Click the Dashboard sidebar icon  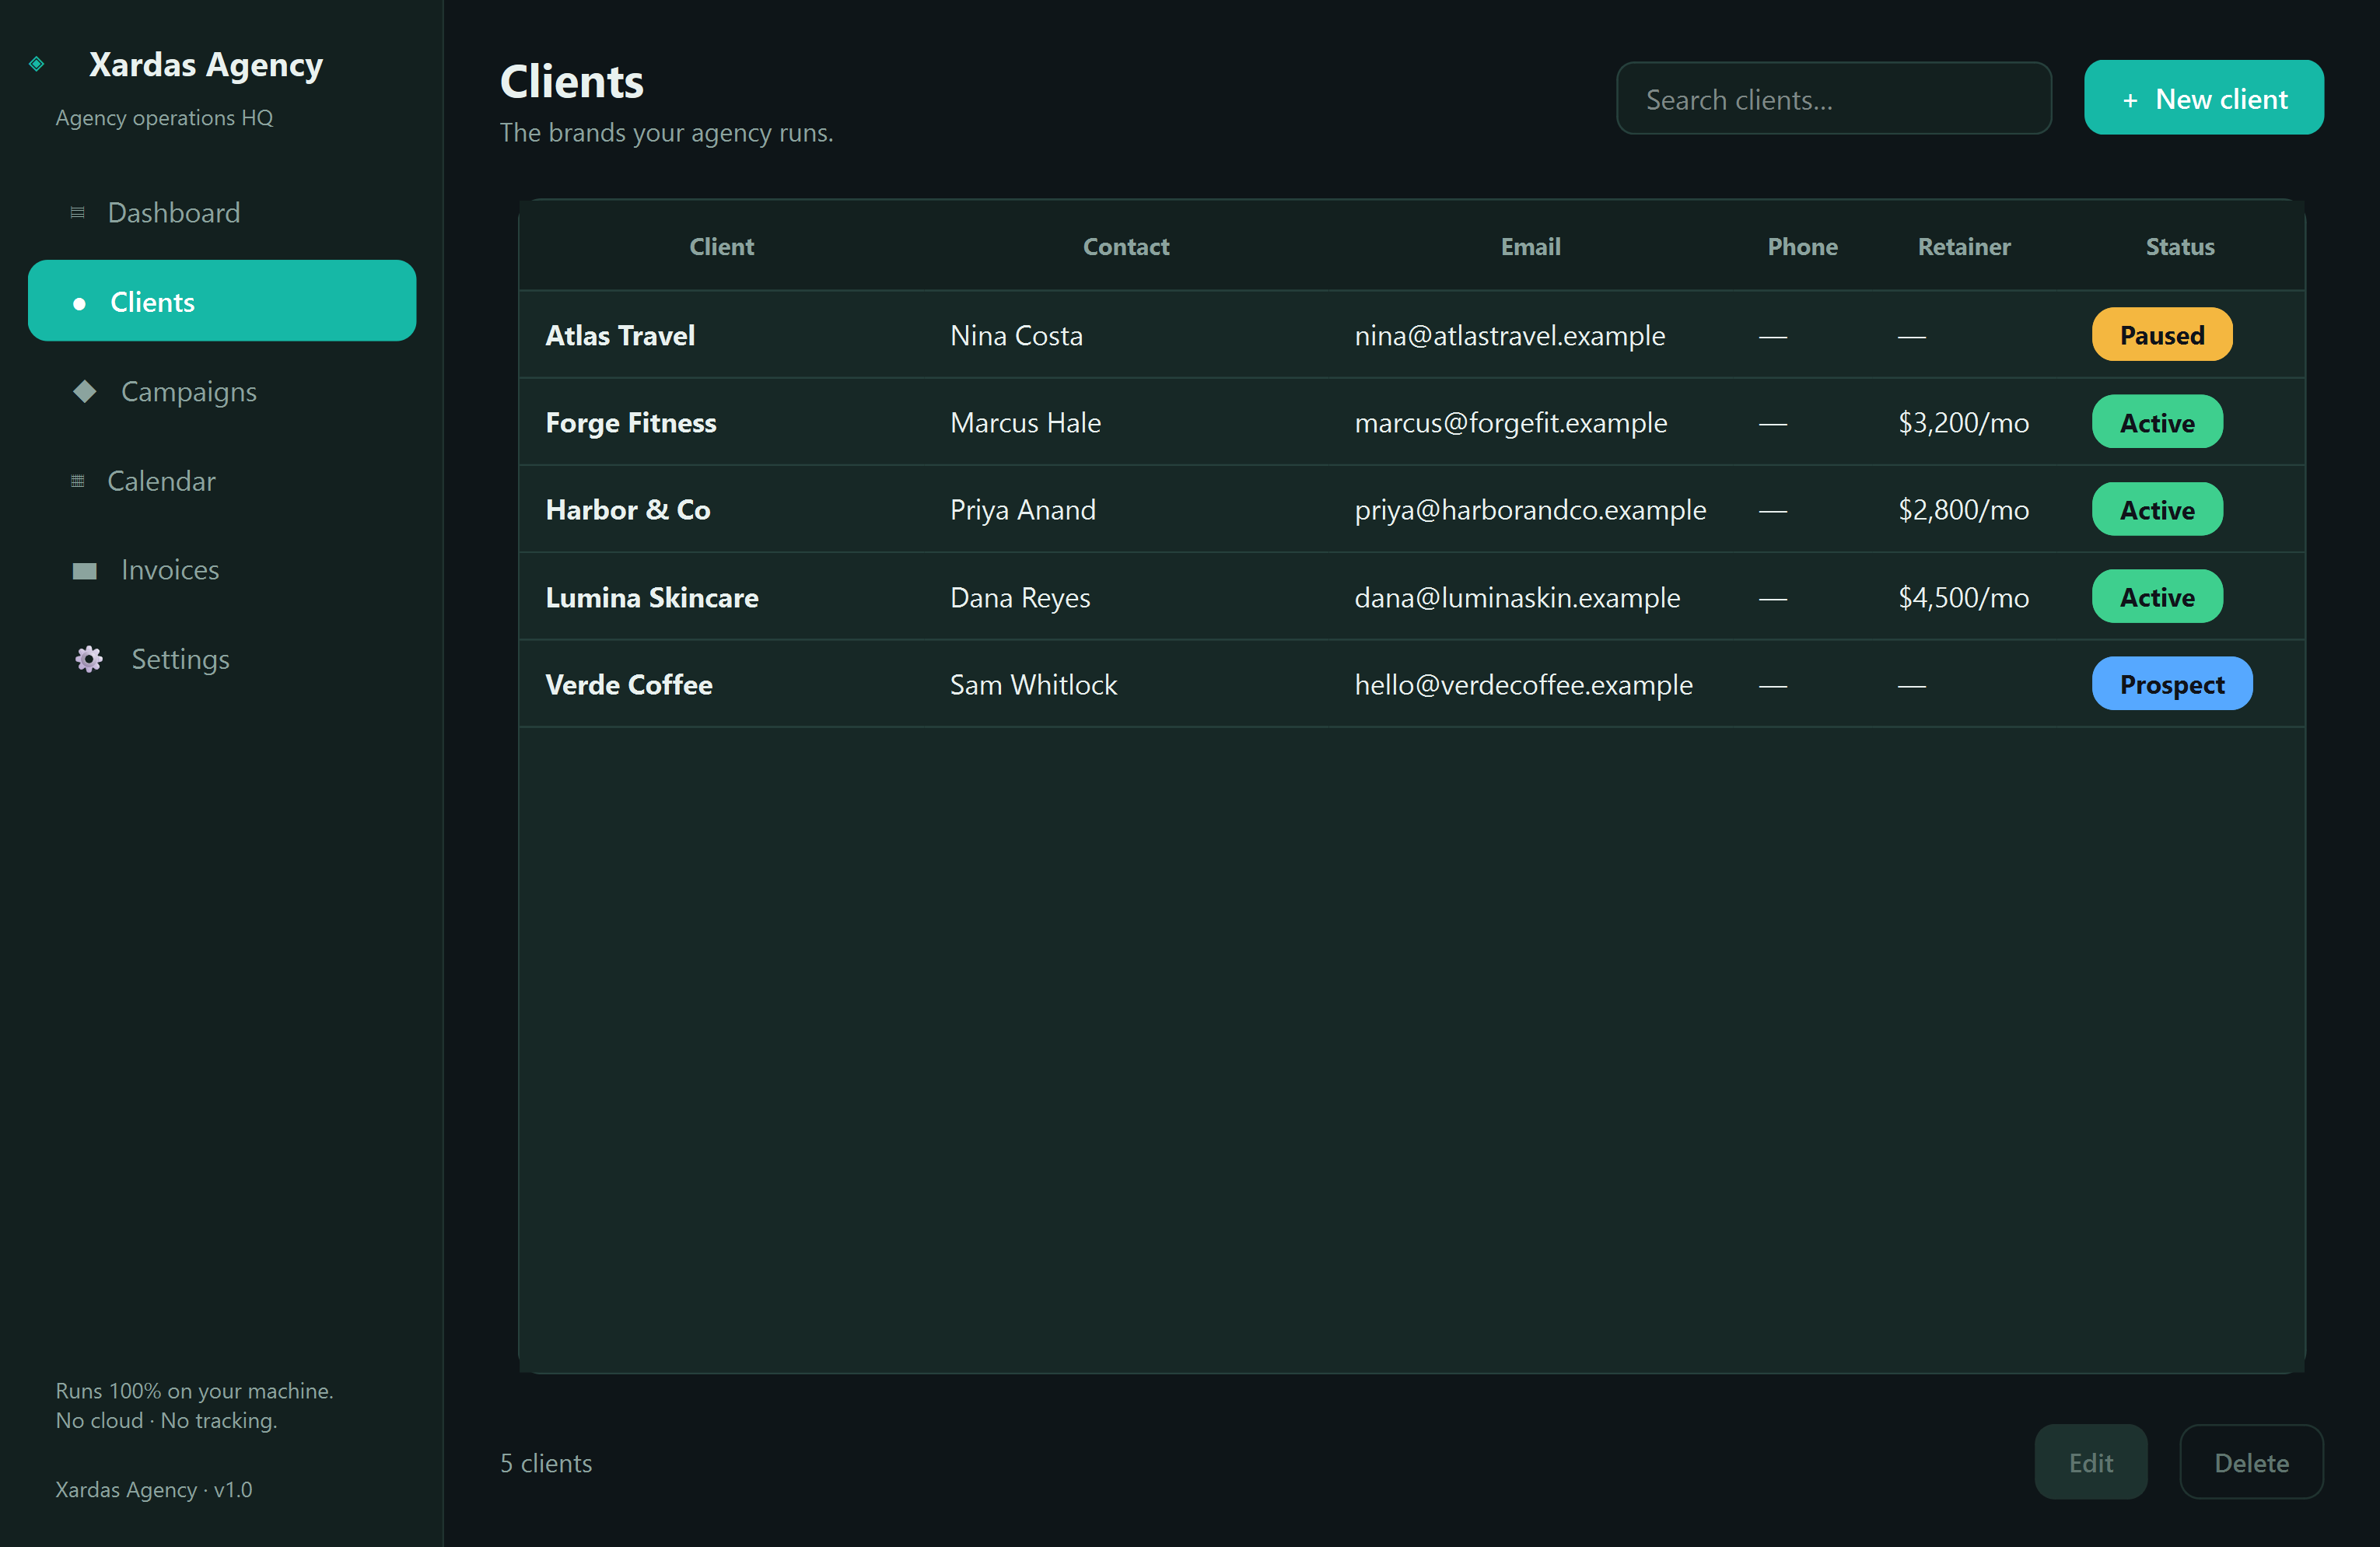[77, 213]
